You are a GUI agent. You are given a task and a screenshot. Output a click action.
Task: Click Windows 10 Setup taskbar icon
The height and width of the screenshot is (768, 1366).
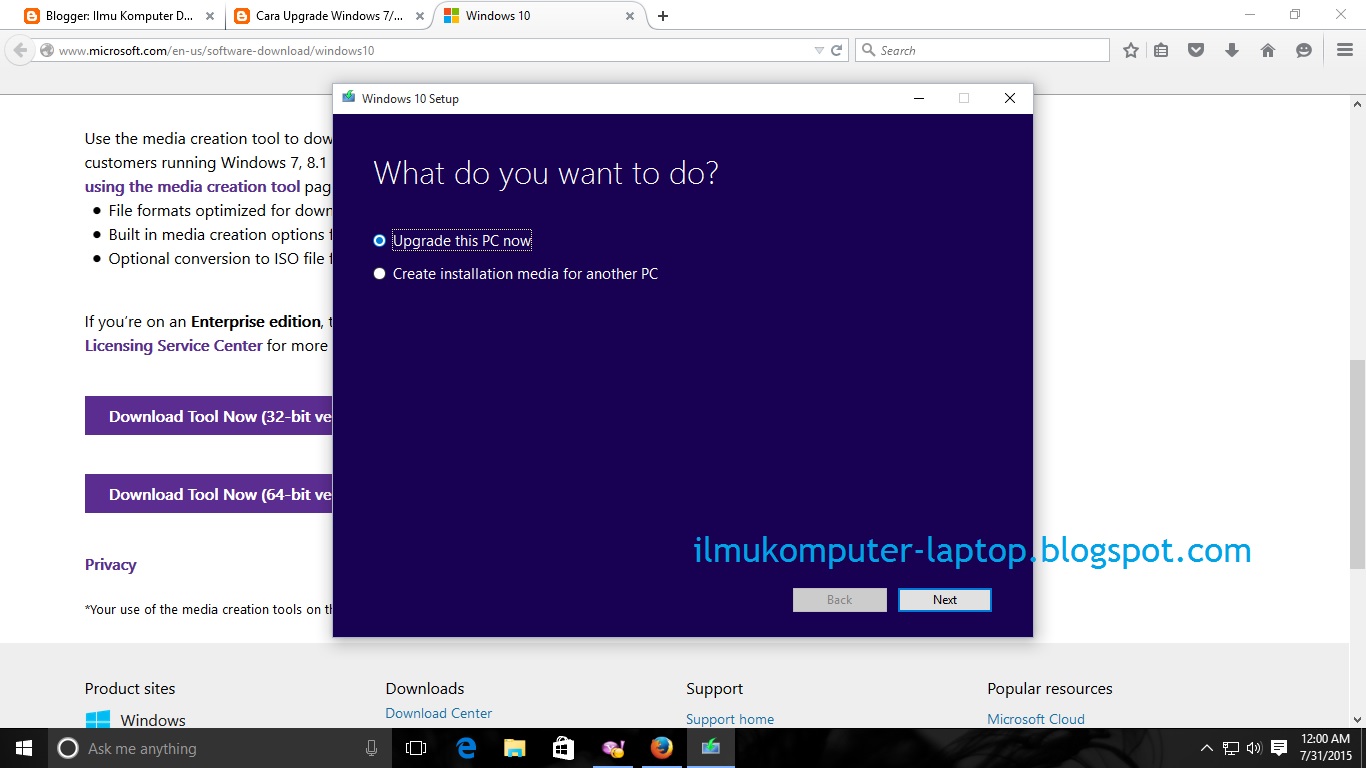(x=711, y=748)
